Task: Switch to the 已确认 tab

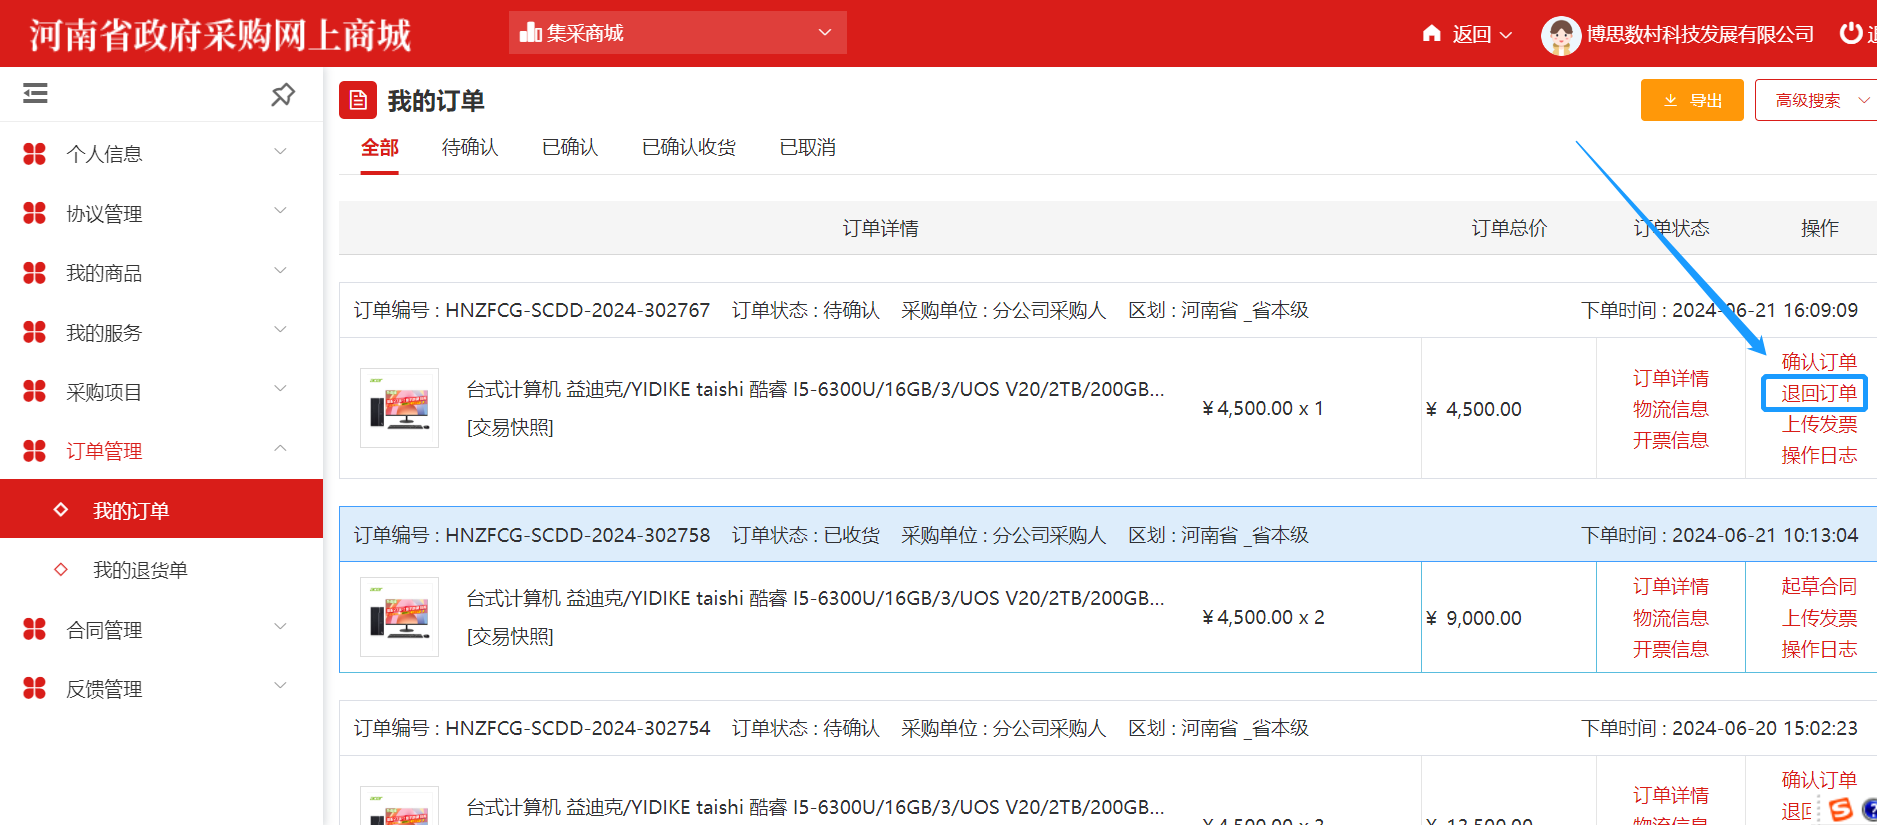Action: click(x=570, y=148)
